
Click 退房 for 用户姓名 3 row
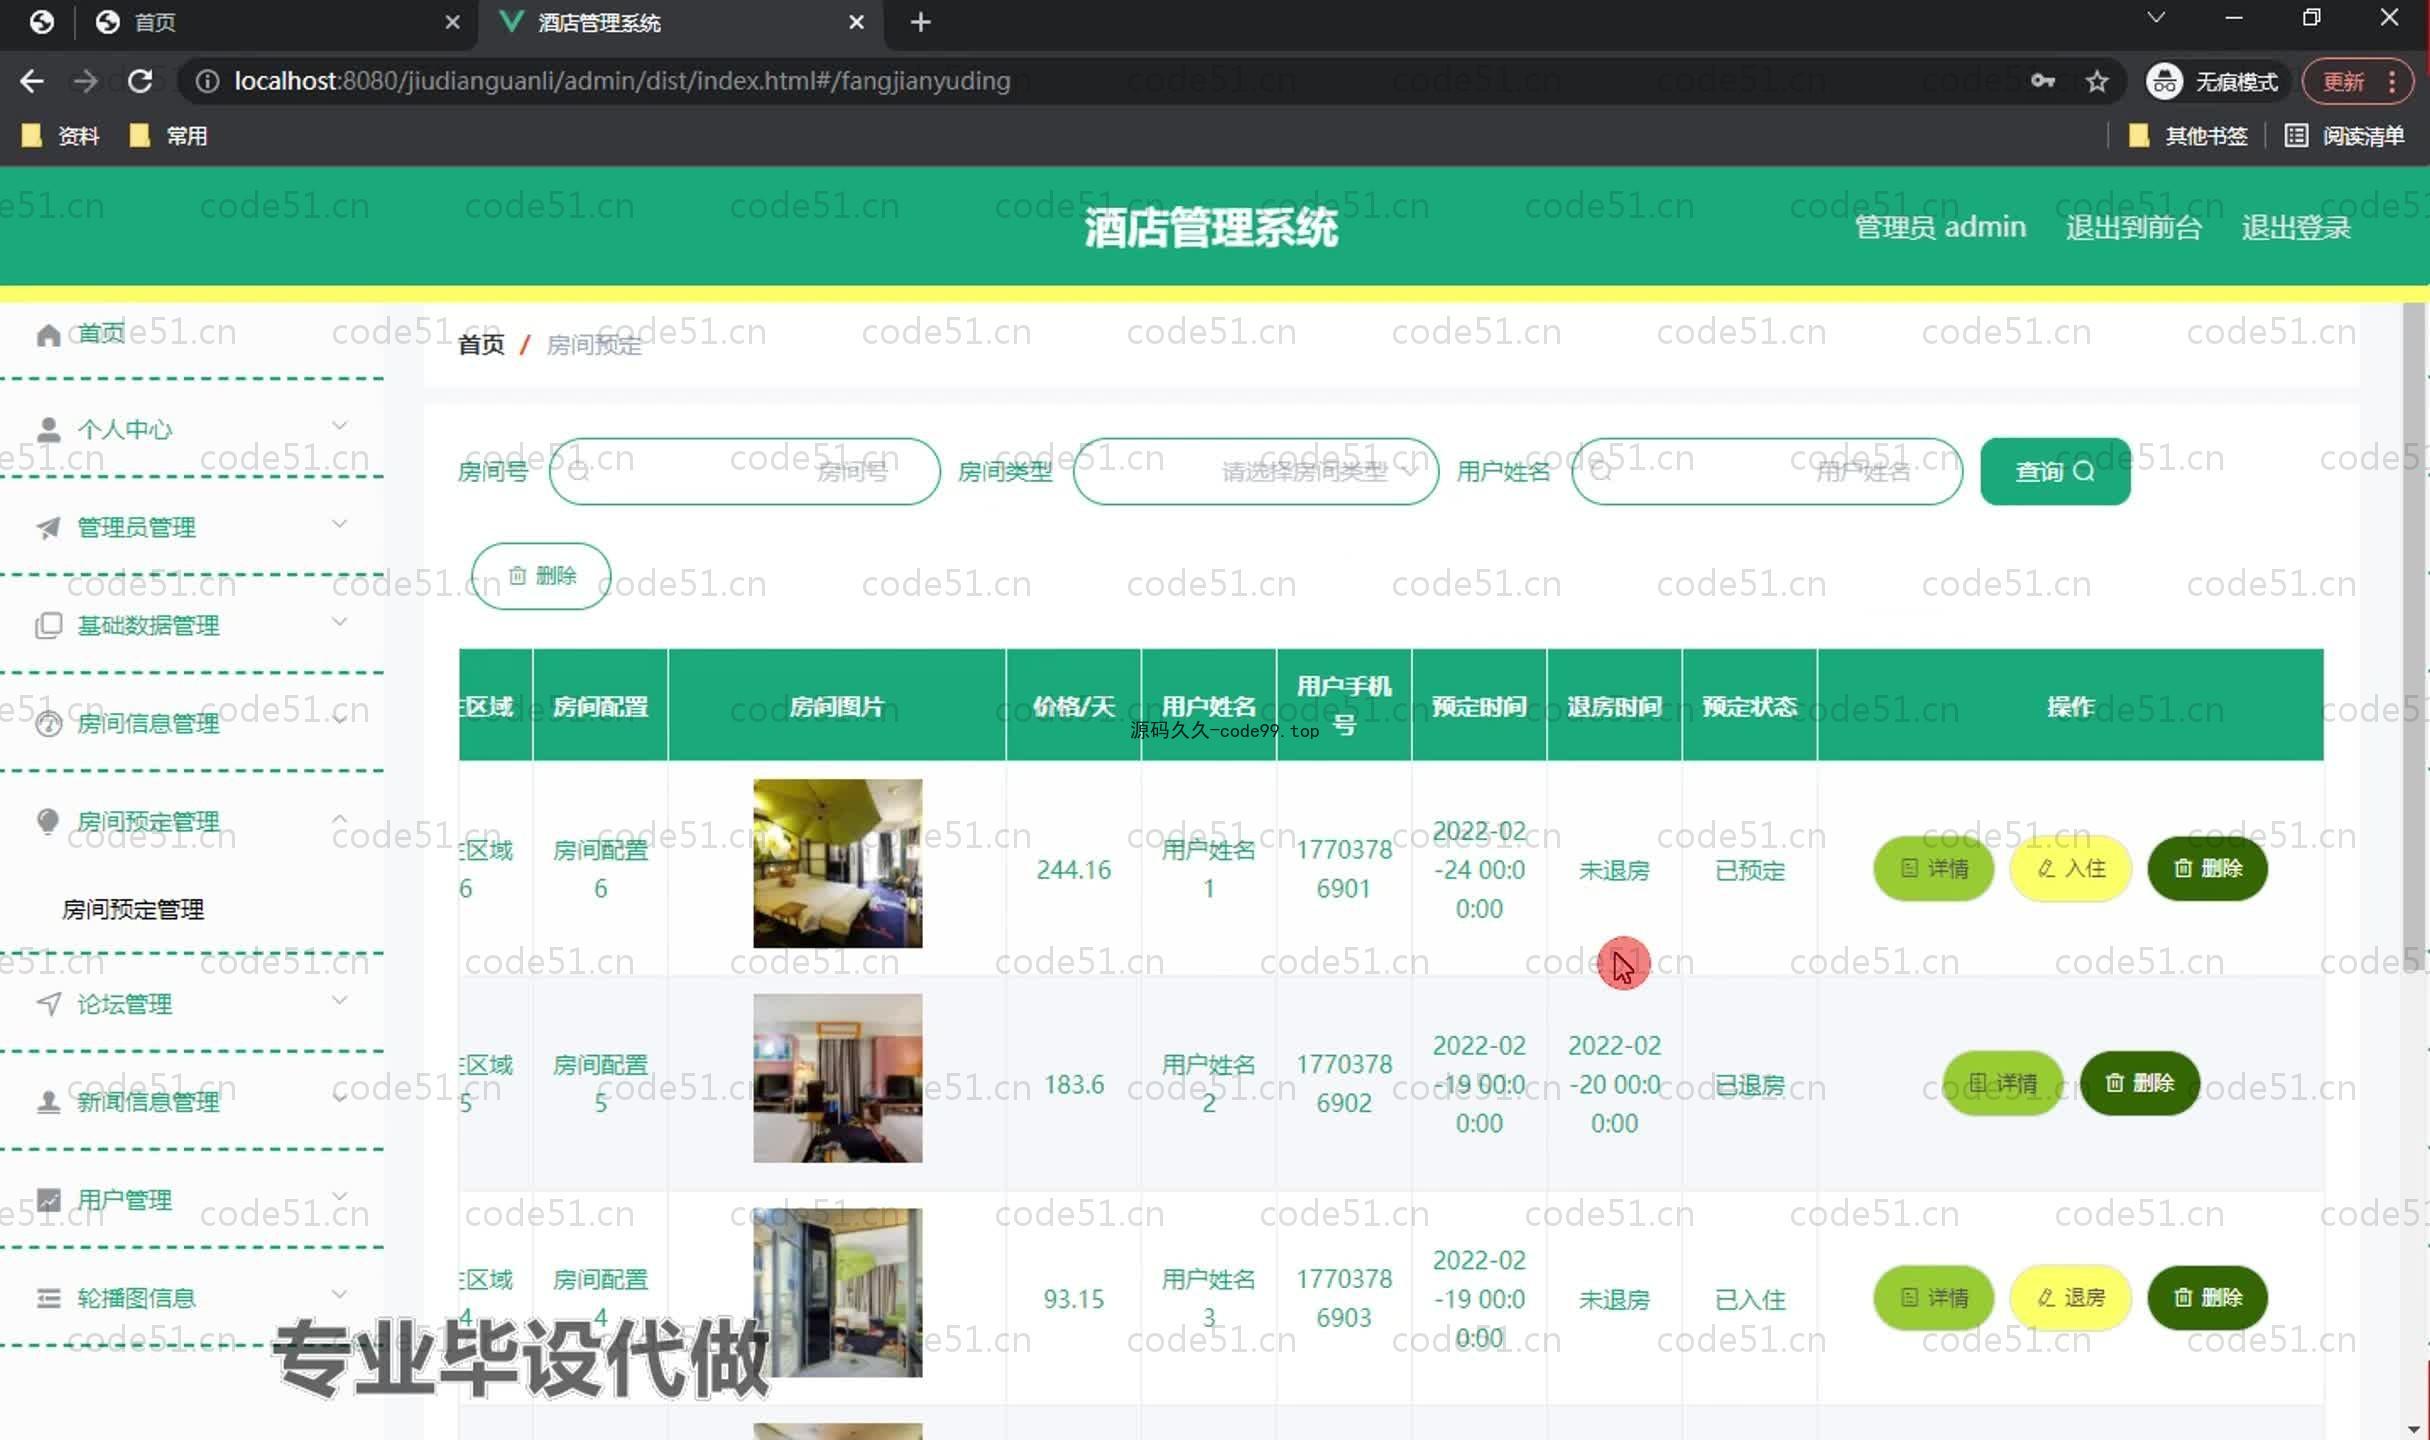[2070, 1298]
